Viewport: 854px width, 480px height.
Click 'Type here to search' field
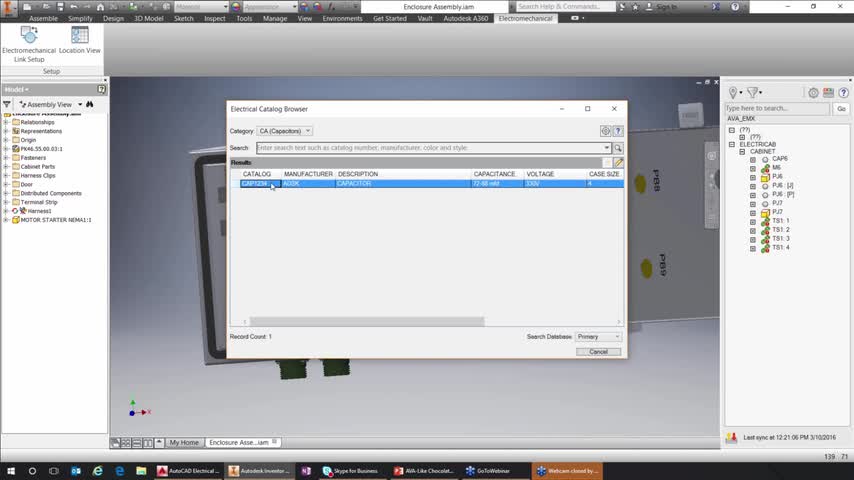tap(777, 109)
